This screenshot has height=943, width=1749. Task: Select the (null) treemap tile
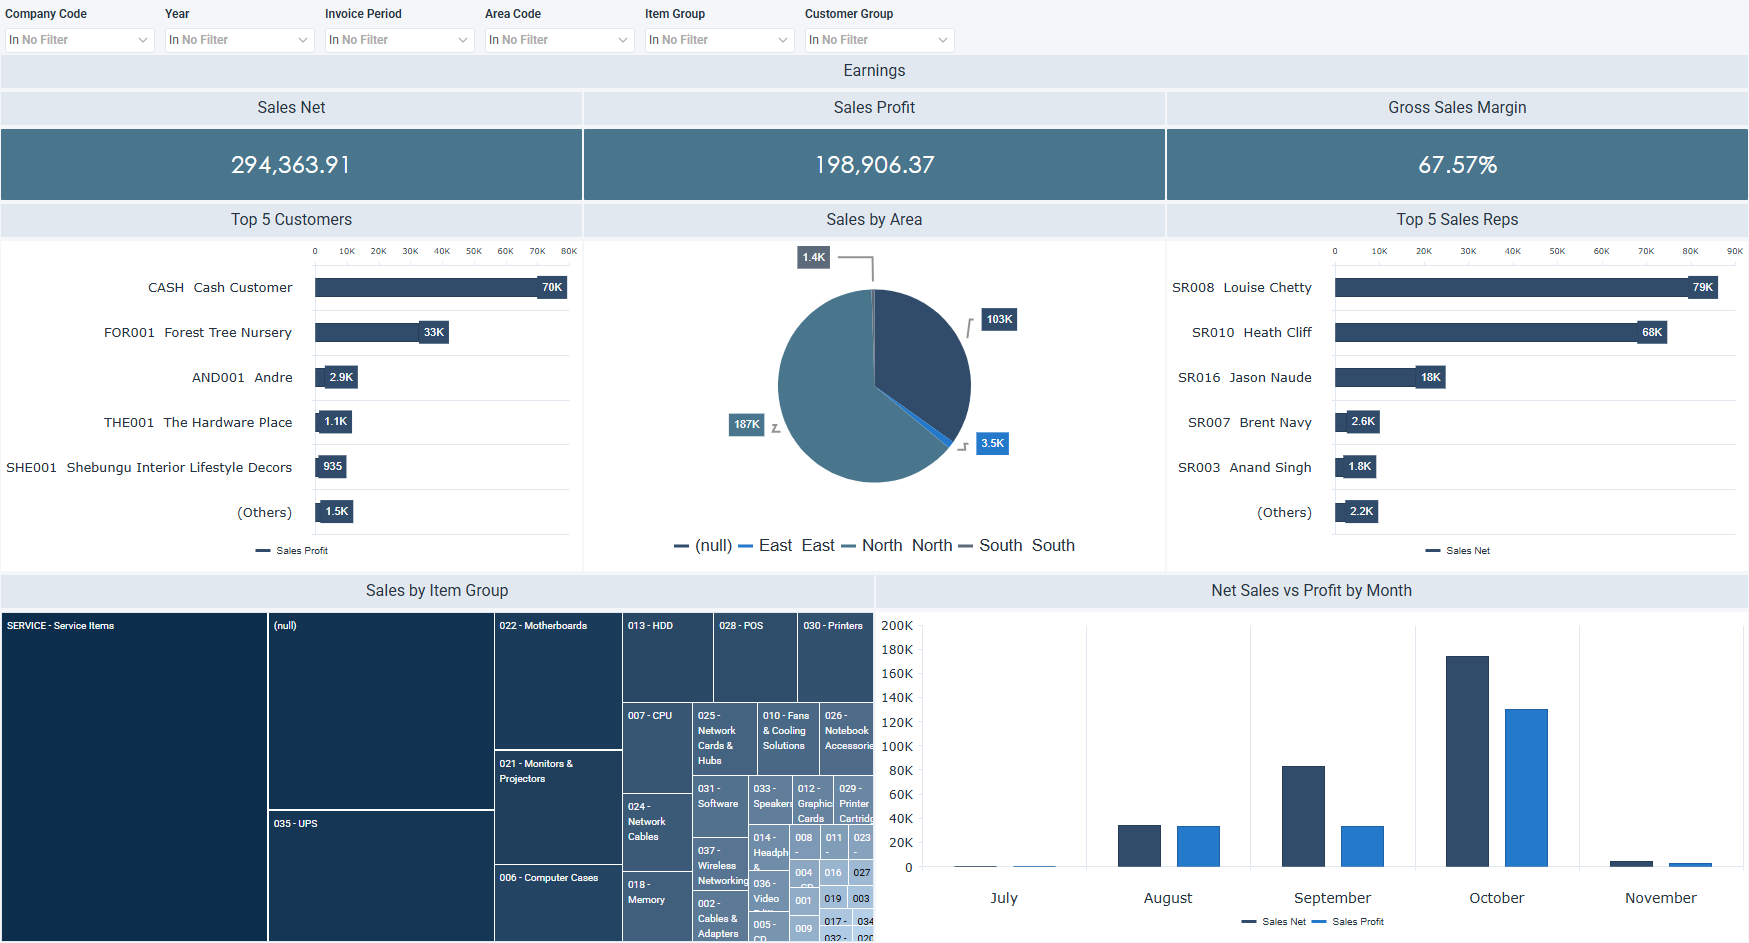pyautogui.click(x=381, y=711)
